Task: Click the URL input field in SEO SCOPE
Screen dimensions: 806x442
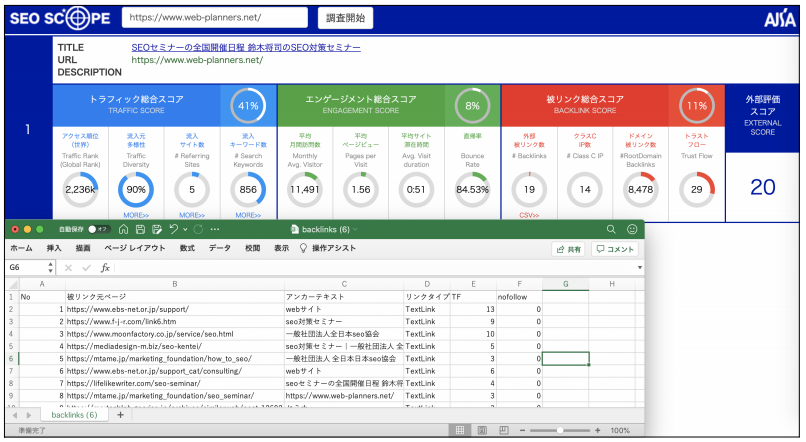Action: tap(215, 17)
